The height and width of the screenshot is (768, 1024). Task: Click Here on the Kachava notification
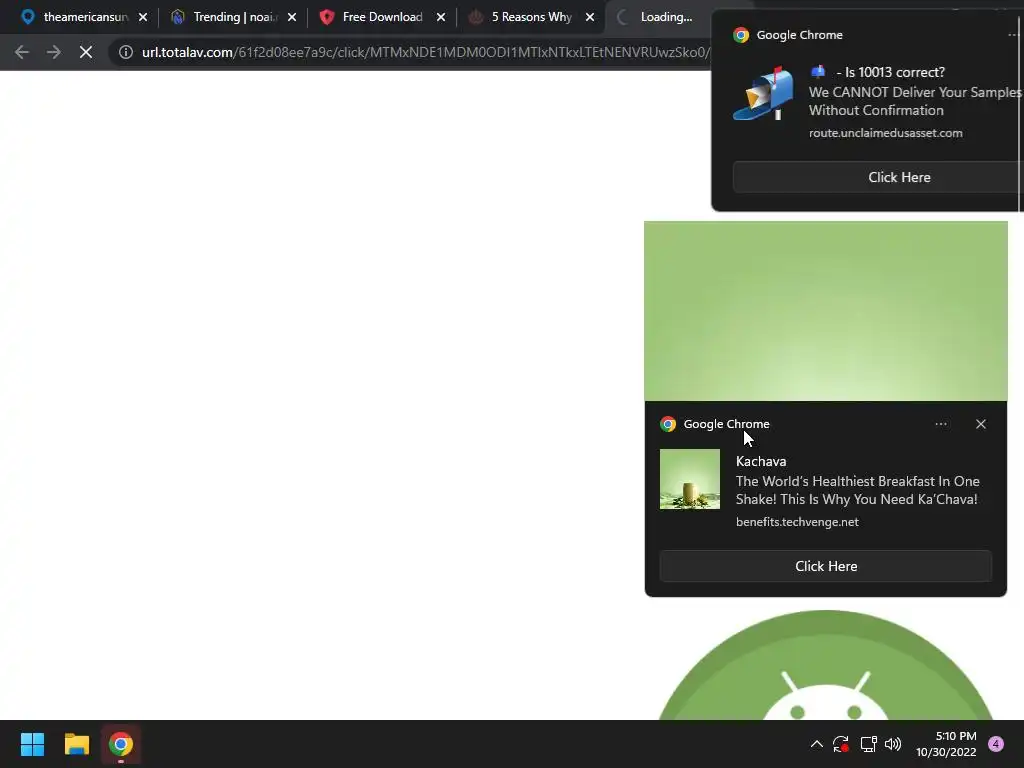(x=825, y=566)
